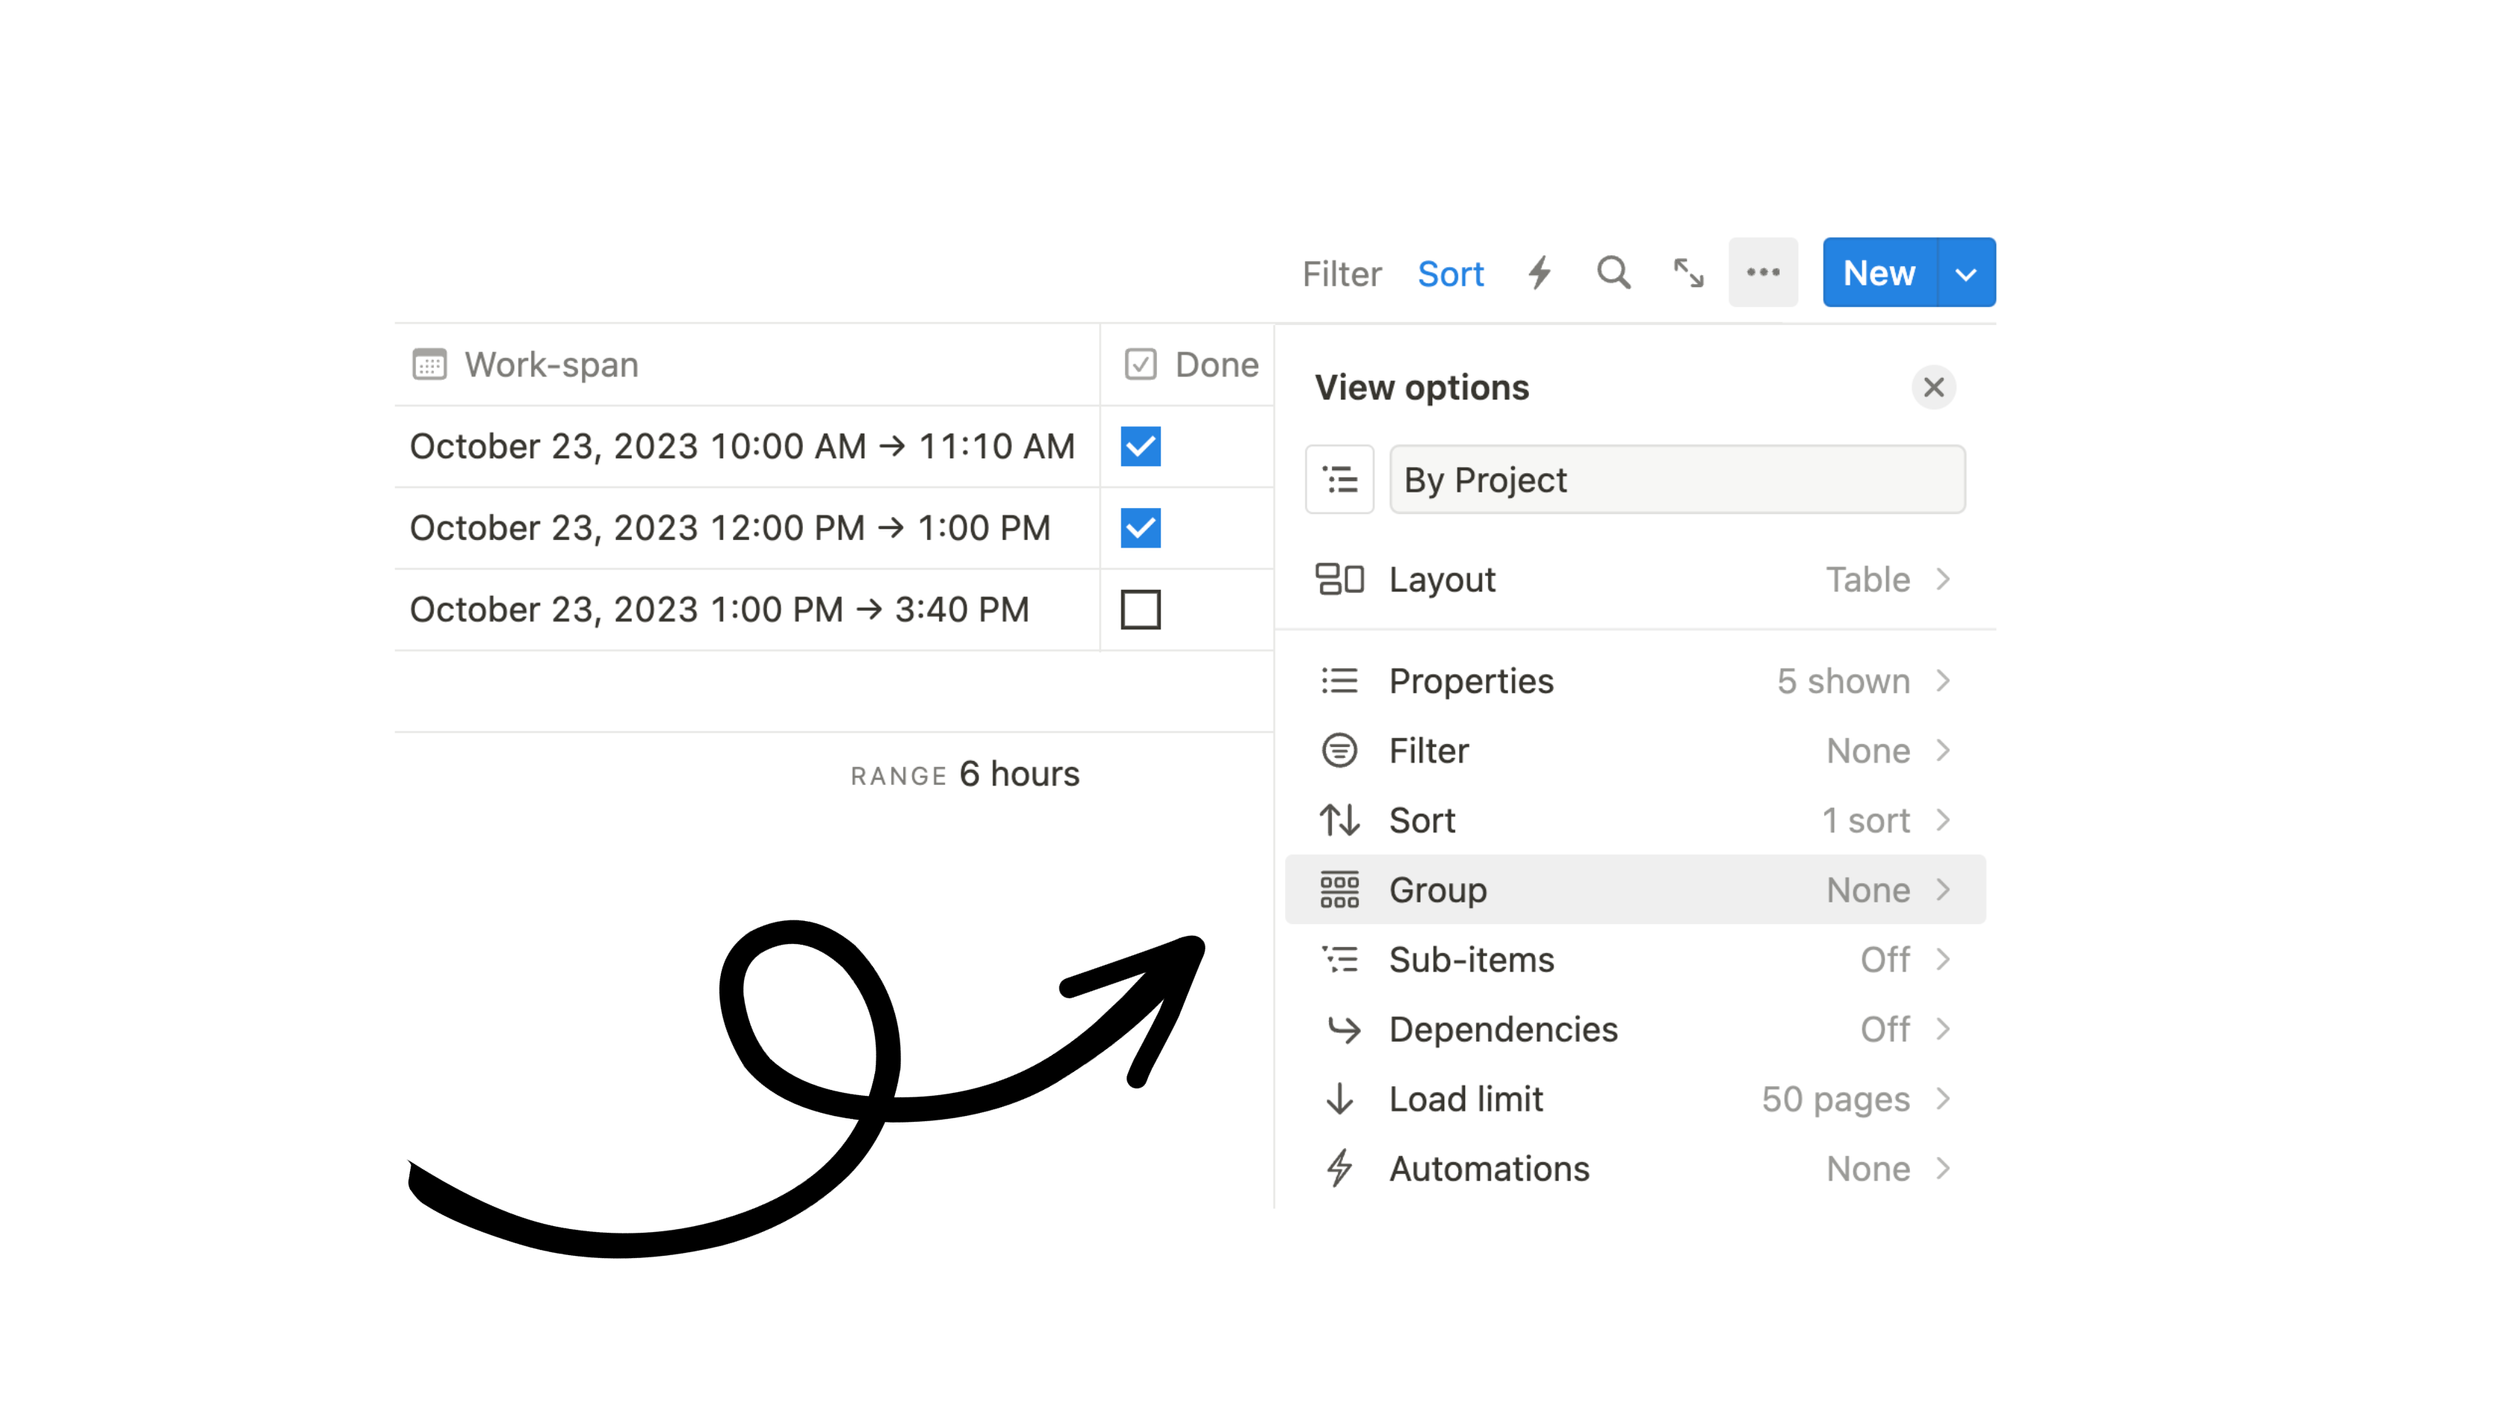Close the View options panel
Viewport: 2500px width, 1406px height.
pos(1934,387)
